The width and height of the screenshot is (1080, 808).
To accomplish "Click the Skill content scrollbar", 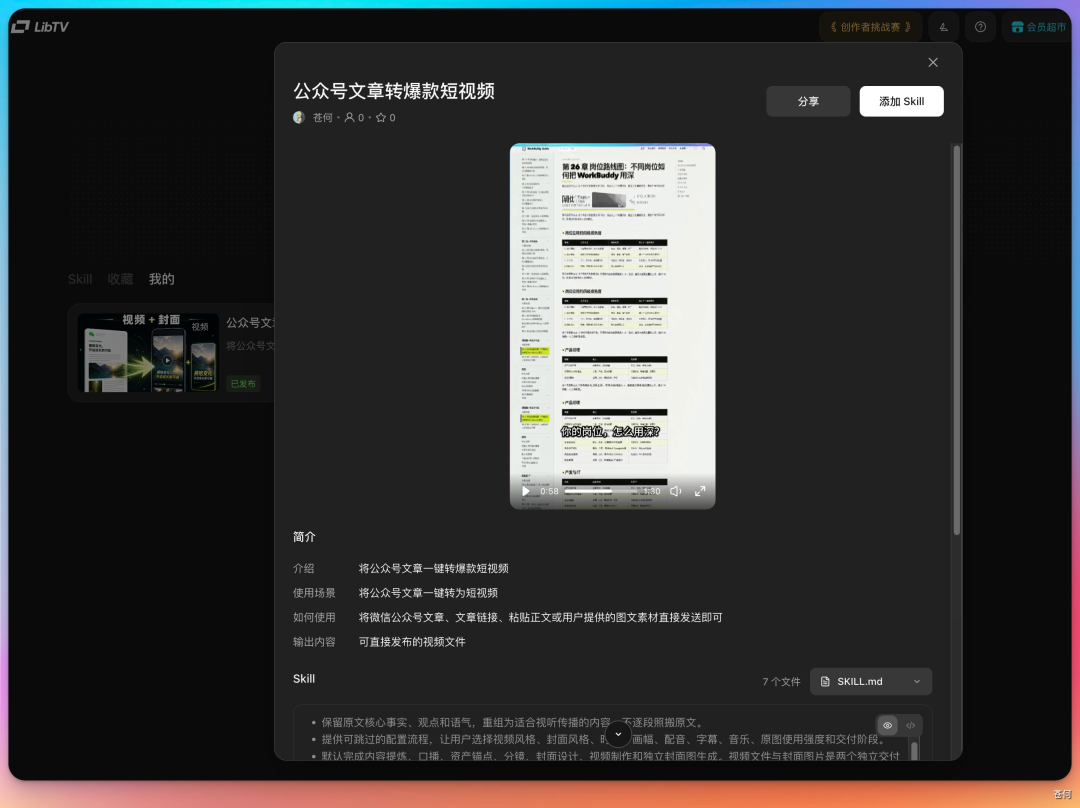I will pyautogui.click(x=914, y=749).
